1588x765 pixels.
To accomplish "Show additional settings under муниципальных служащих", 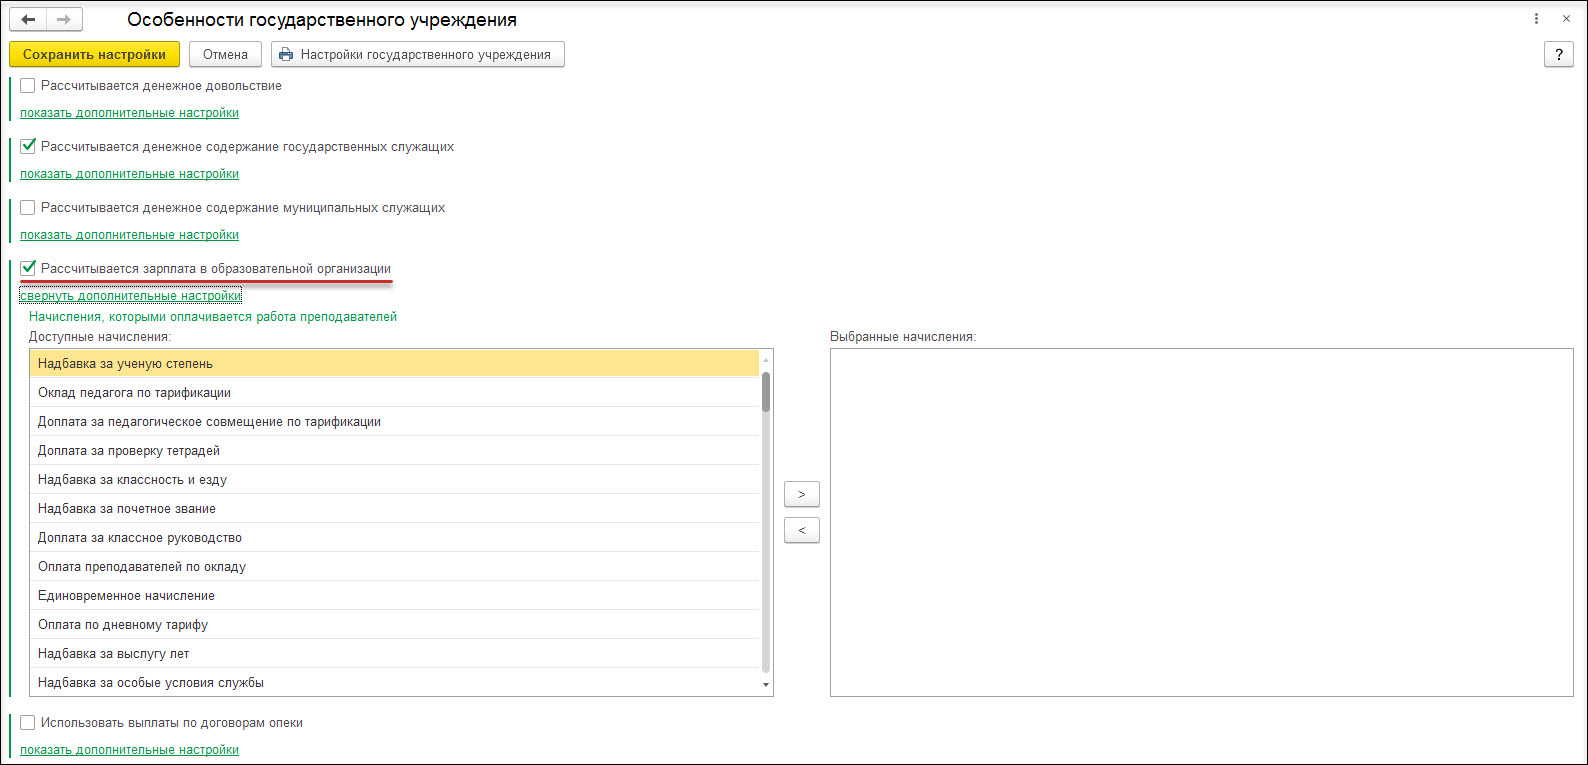I will pyautogui.click(x=130, y=235).
